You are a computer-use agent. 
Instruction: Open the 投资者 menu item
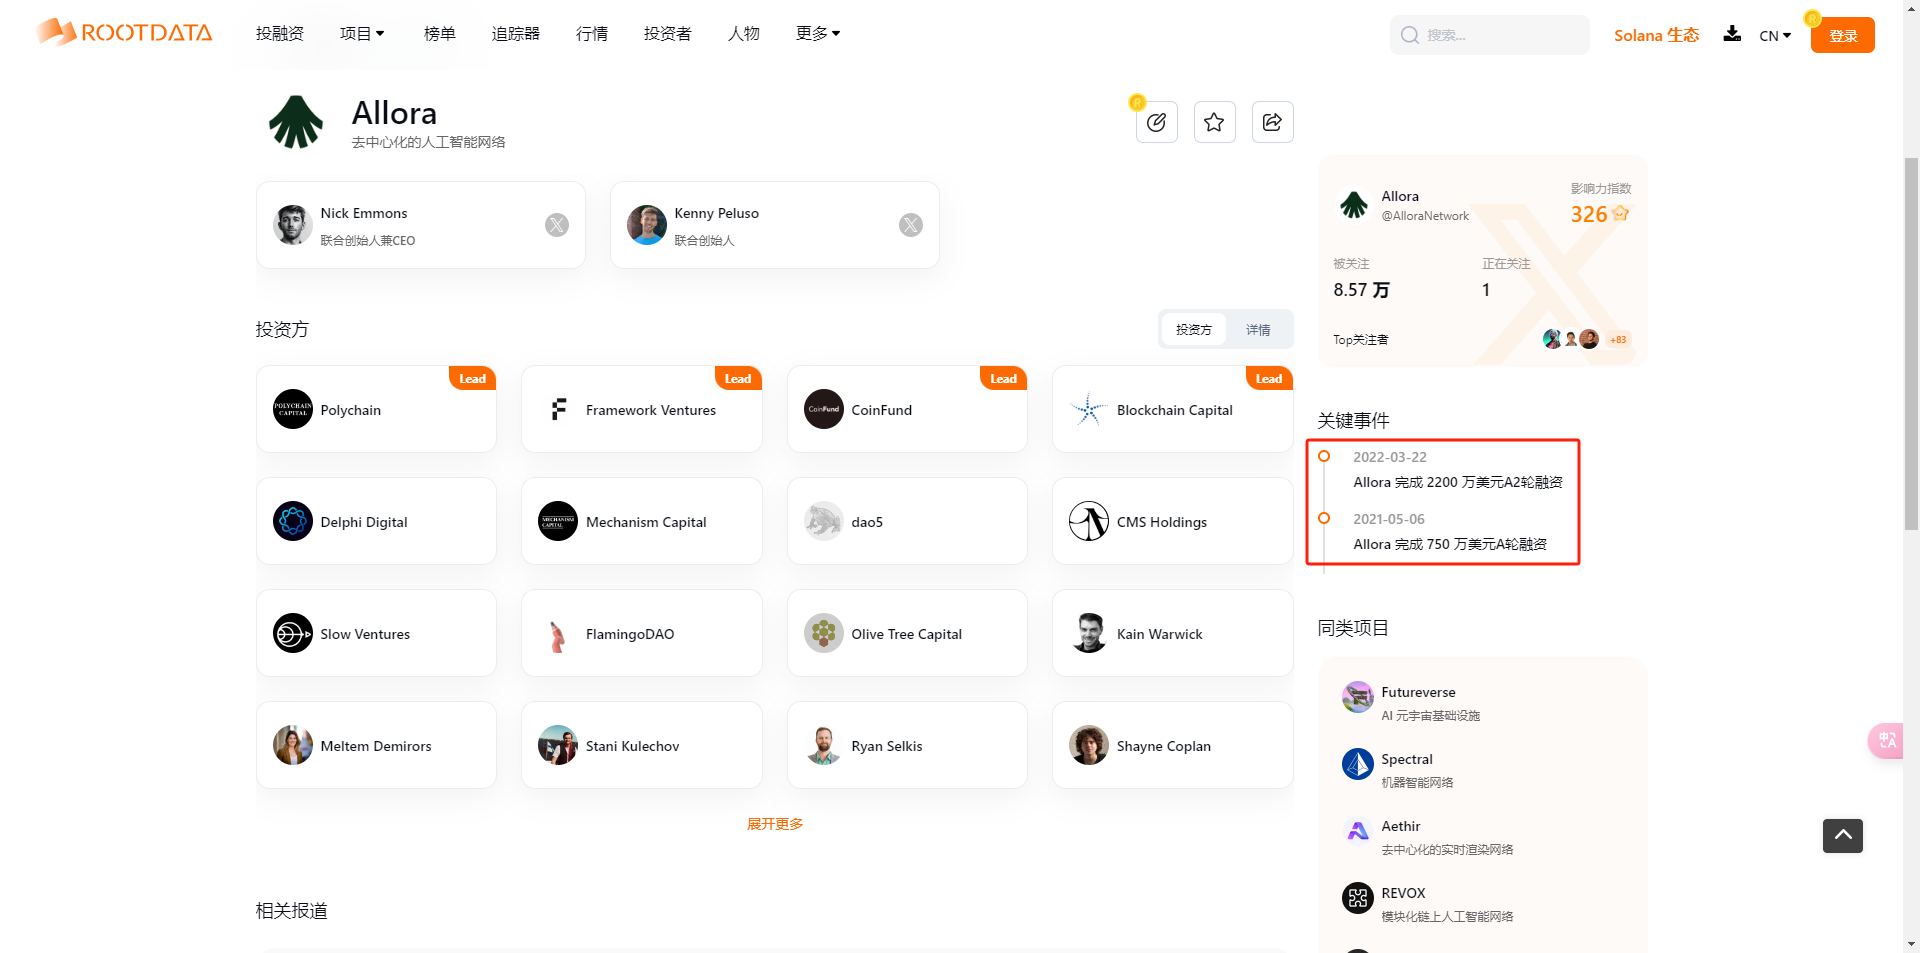668,34
